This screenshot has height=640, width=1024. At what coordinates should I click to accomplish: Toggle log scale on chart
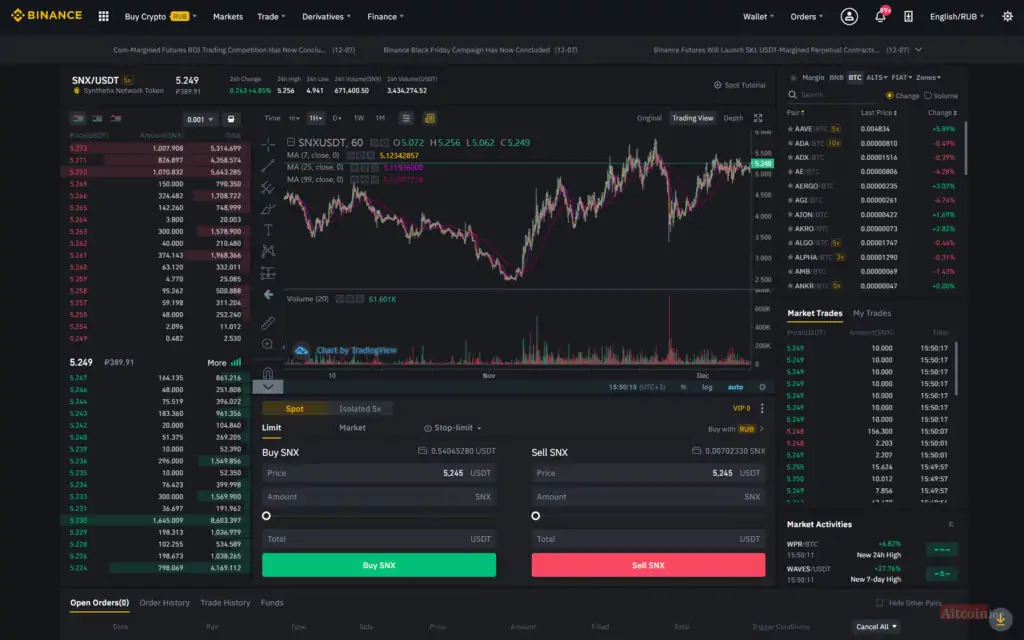click(707, 387)
